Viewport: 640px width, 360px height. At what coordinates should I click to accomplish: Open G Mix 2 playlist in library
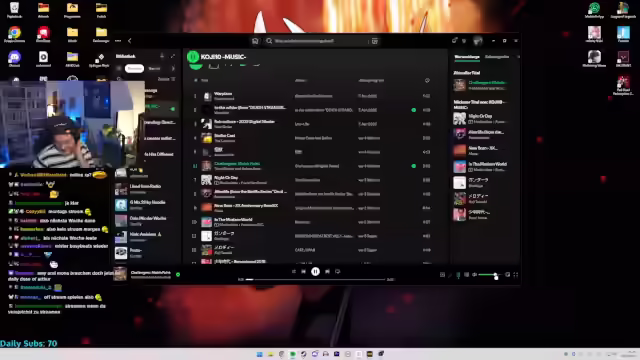click(x=146, y=204)
